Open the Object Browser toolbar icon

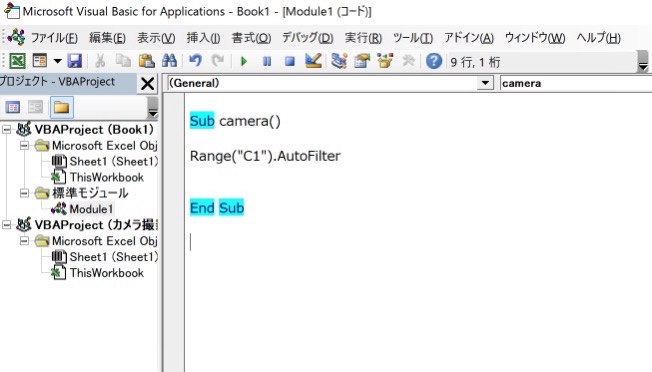[x=385, y=61]
